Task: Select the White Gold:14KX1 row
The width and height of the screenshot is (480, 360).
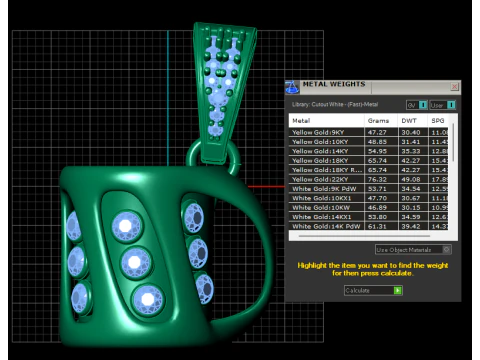Action: coord(368,217)
